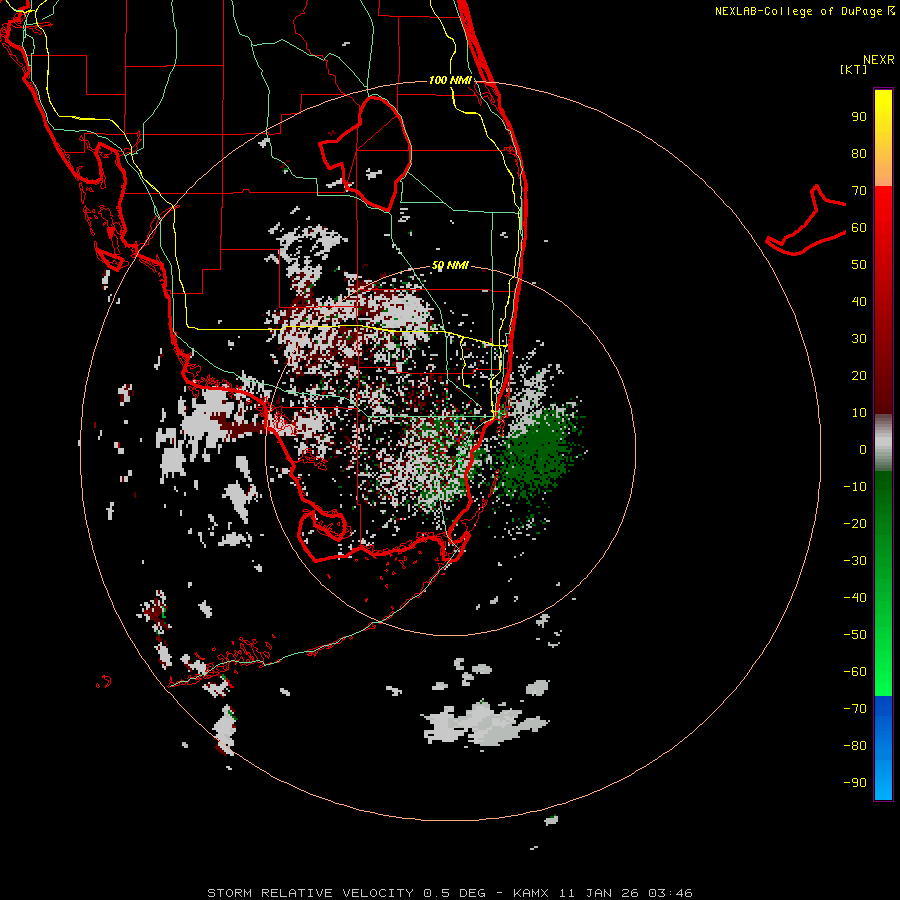
Task: Click the -50 knot label on the scale
Action: (855, 634)
